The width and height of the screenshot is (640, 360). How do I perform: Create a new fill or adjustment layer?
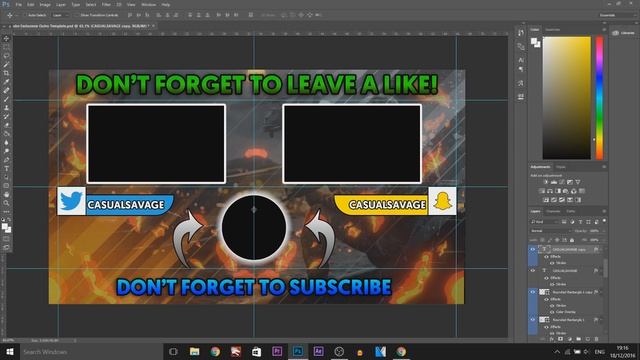pos(569,339)
